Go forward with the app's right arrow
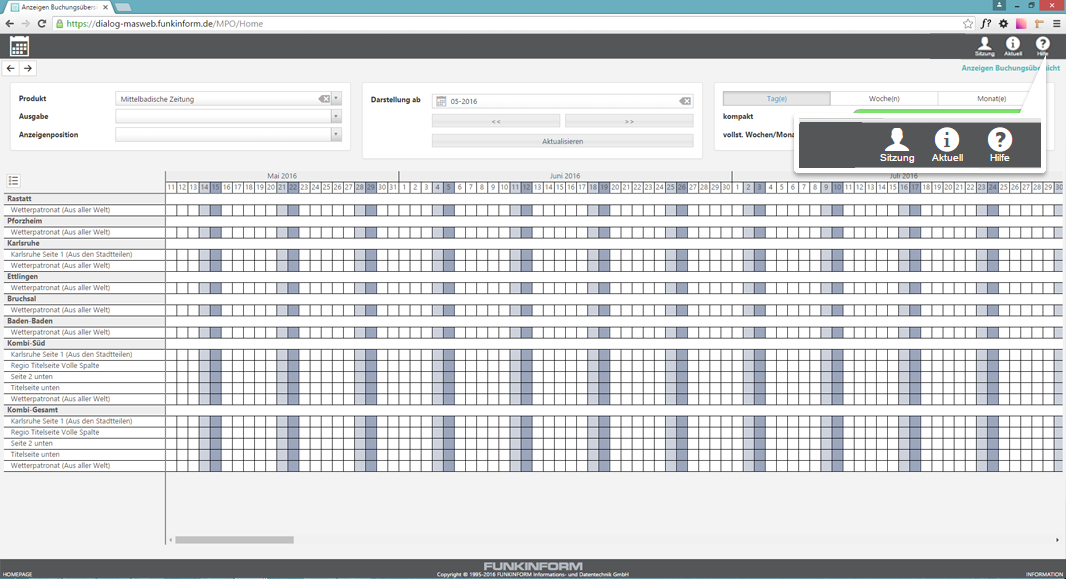This screenshot has width=1066, height=579. 27,68
